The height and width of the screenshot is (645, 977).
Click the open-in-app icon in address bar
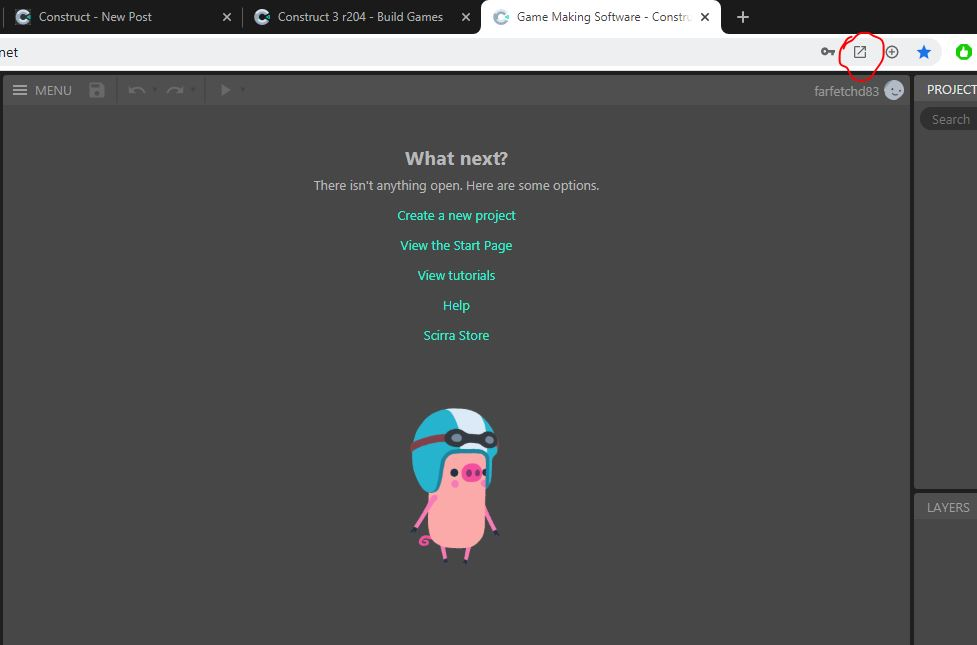coord(860,52)
